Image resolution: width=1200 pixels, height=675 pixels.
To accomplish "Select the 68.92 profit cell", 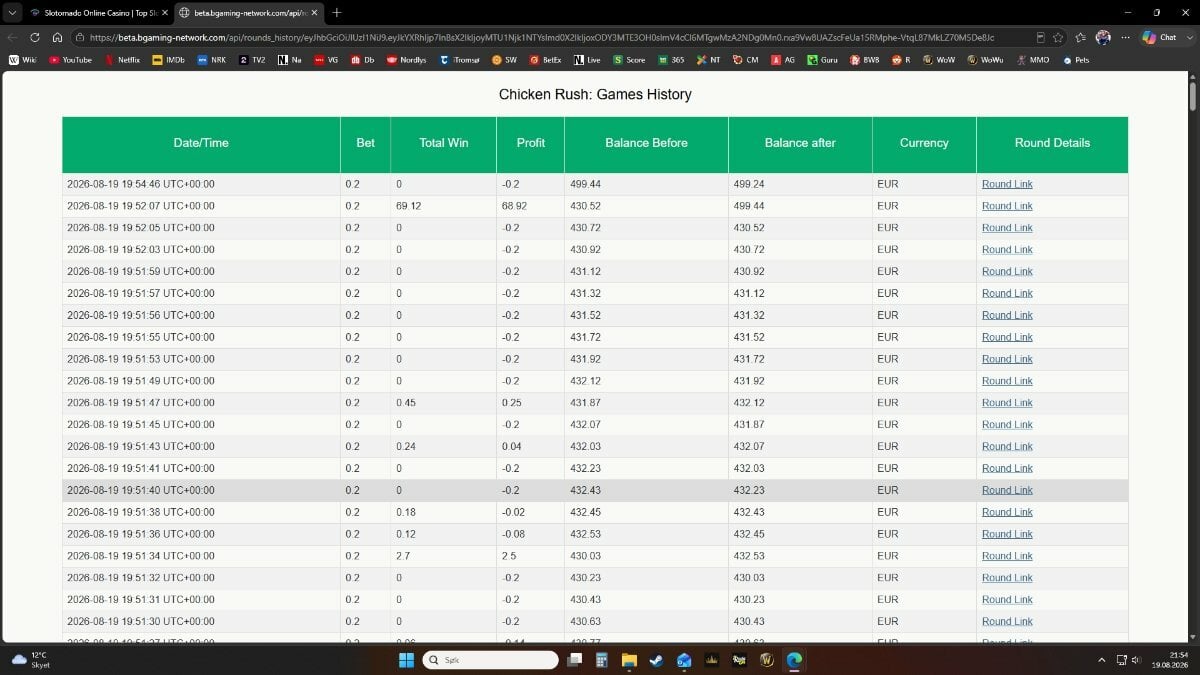I will click(x=530, y=206).
